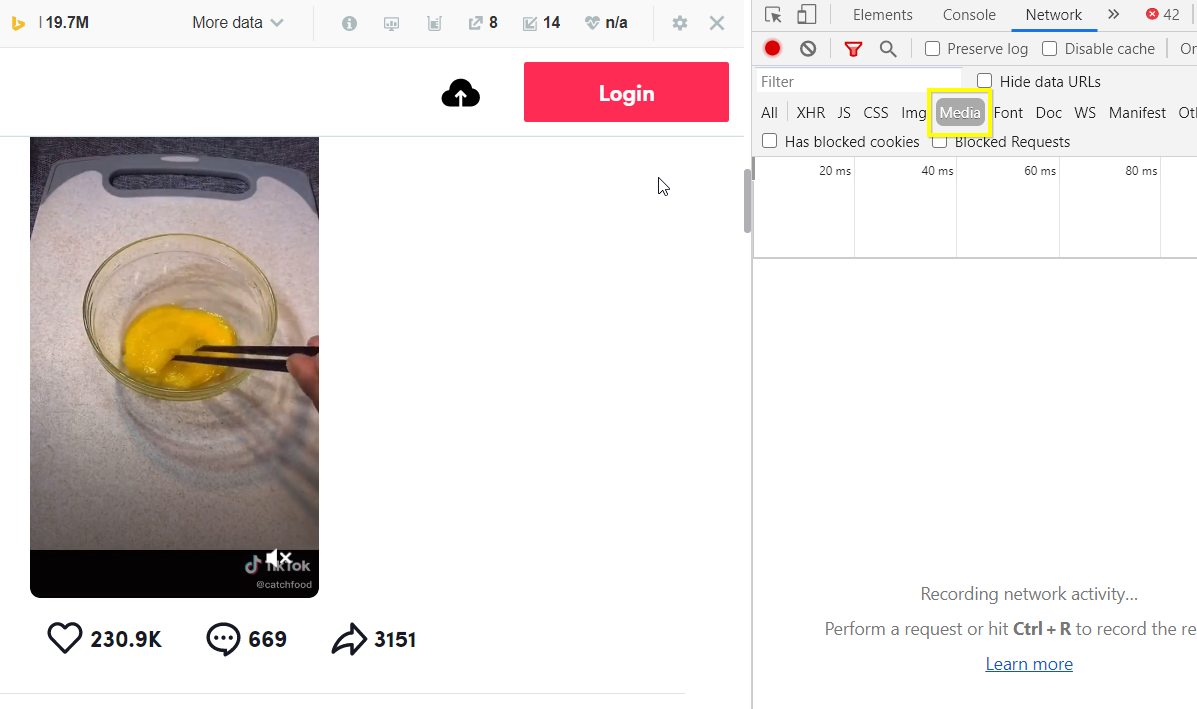This screenshot has width=1197, height=709.
Task: Select the inspect element picker tool
Action: click(773, 15)
